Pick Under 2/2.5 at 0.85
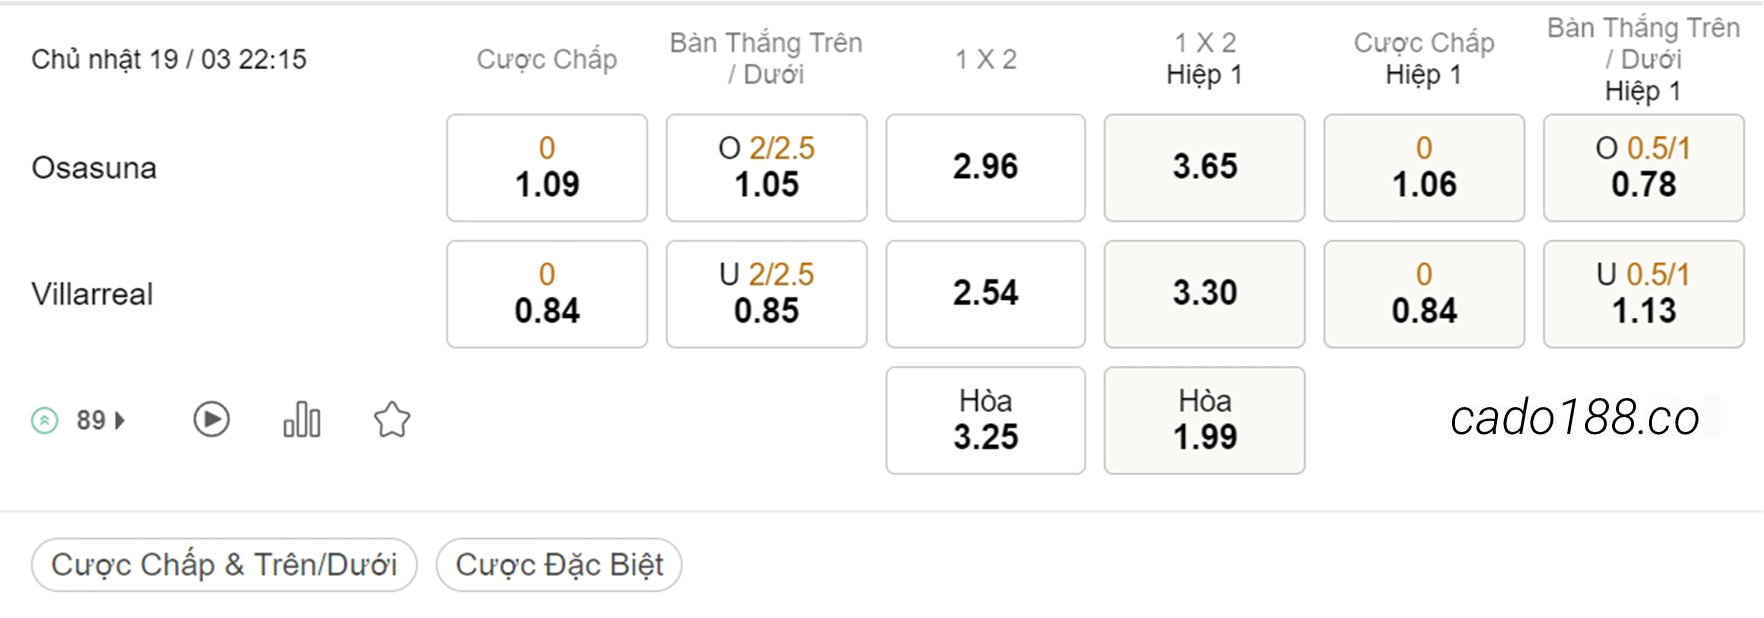Viewport: 1764px width, 618px height. tap(767, 294)
